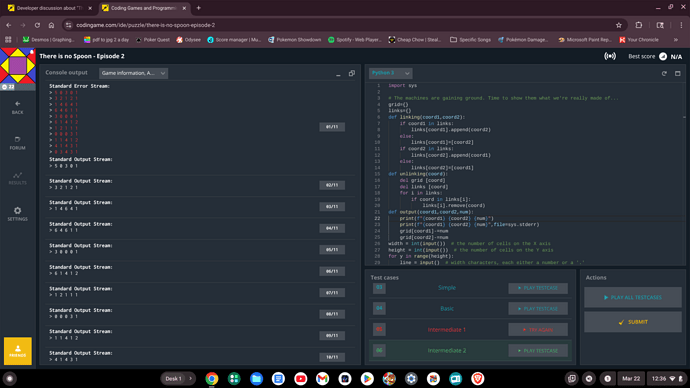Switch to Coding Games and Programming tab
Viewport: 690px width, 388px height.
pyautogui.click(x=143, y=8)
